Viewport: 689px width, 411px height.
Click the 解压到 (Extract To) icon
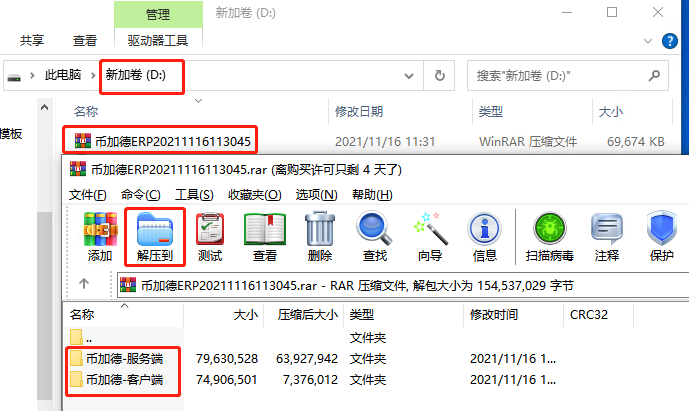tap(154, 237)
